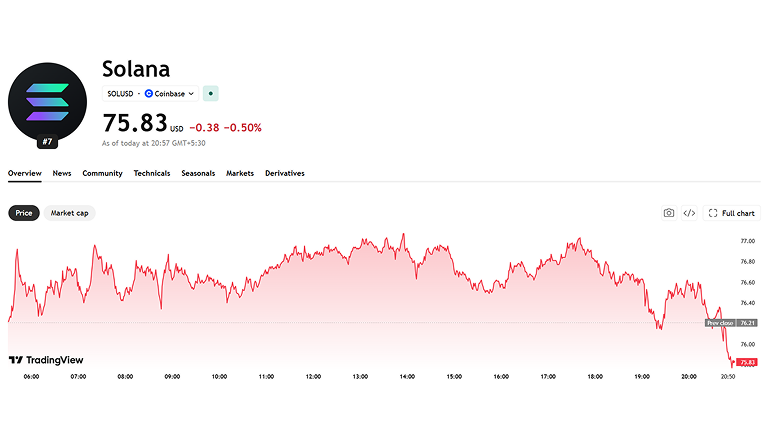Open the Full chart view
The image size is (768, 432).
click(732, 213)
